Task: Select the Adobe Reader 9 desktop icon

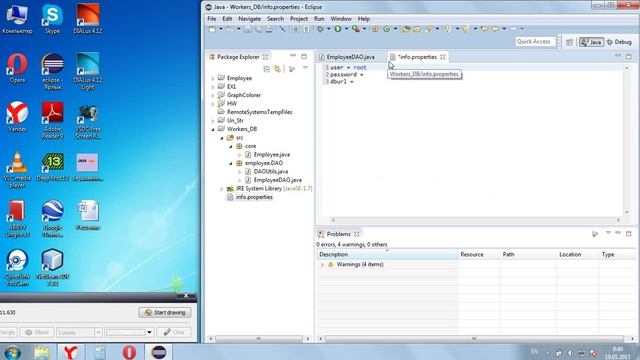Action: click(52, 120)
